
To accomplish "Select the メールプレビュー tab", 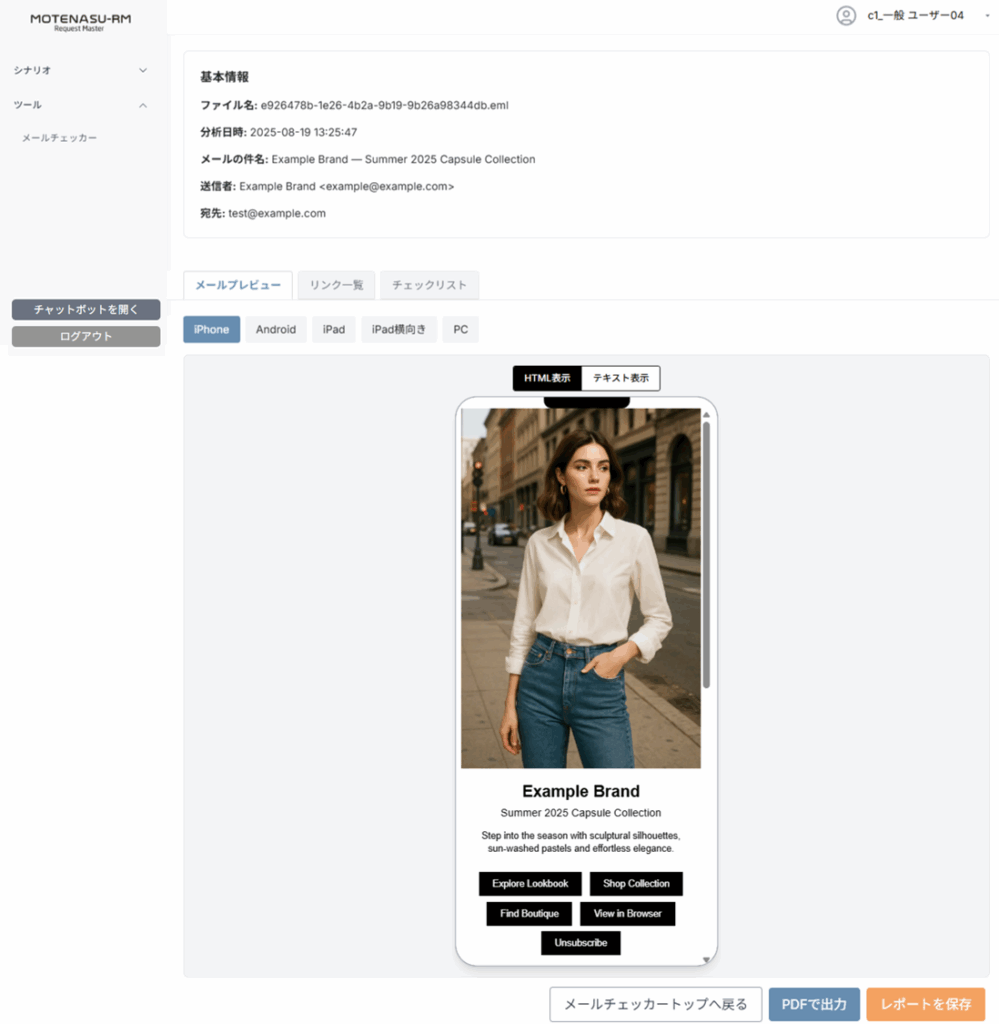I will (238, 285).
